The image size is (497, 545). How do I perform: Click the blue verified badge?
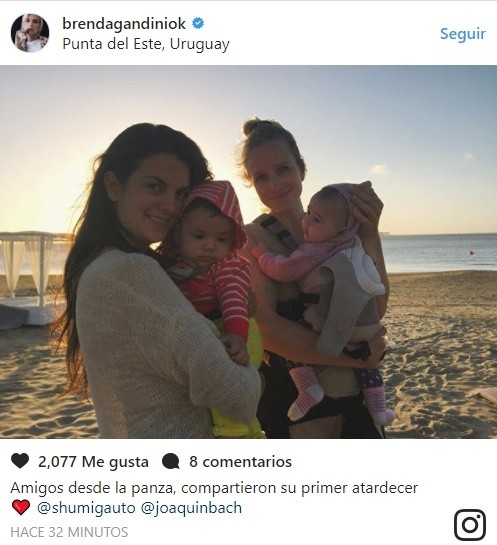(198, 24)
